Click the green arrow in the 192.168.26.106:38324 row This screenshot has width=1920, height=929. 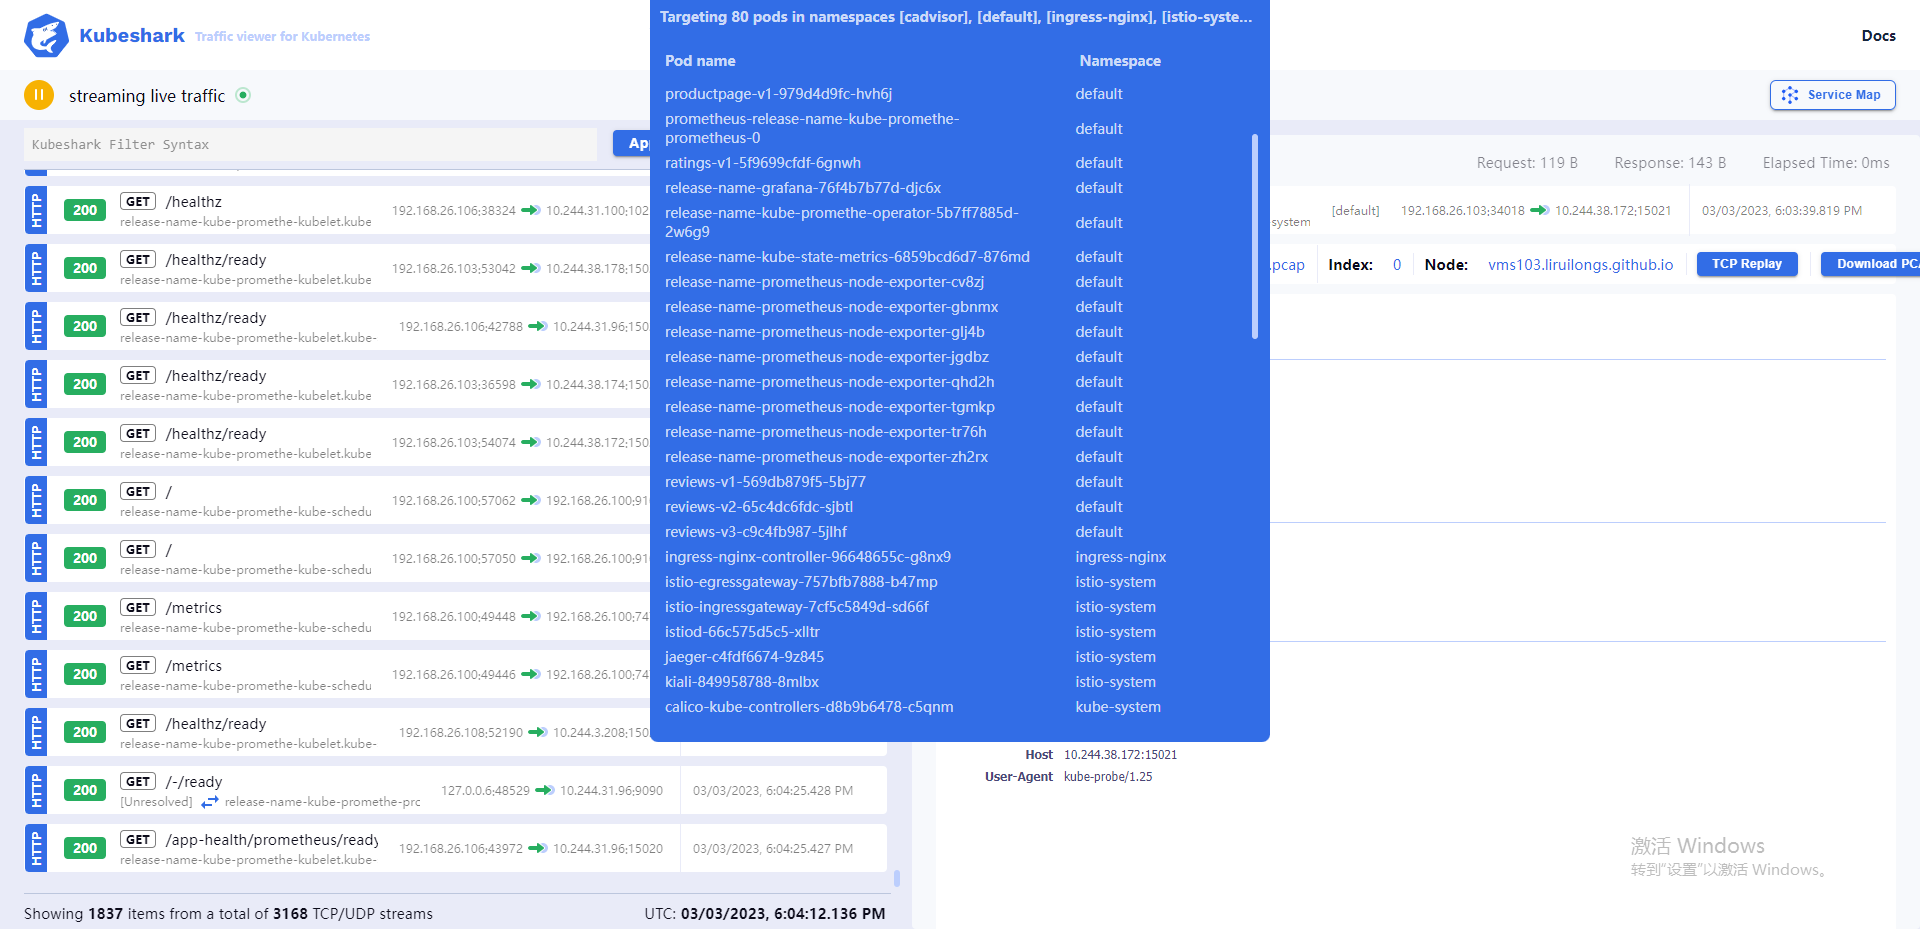click(x=531, y=210)
